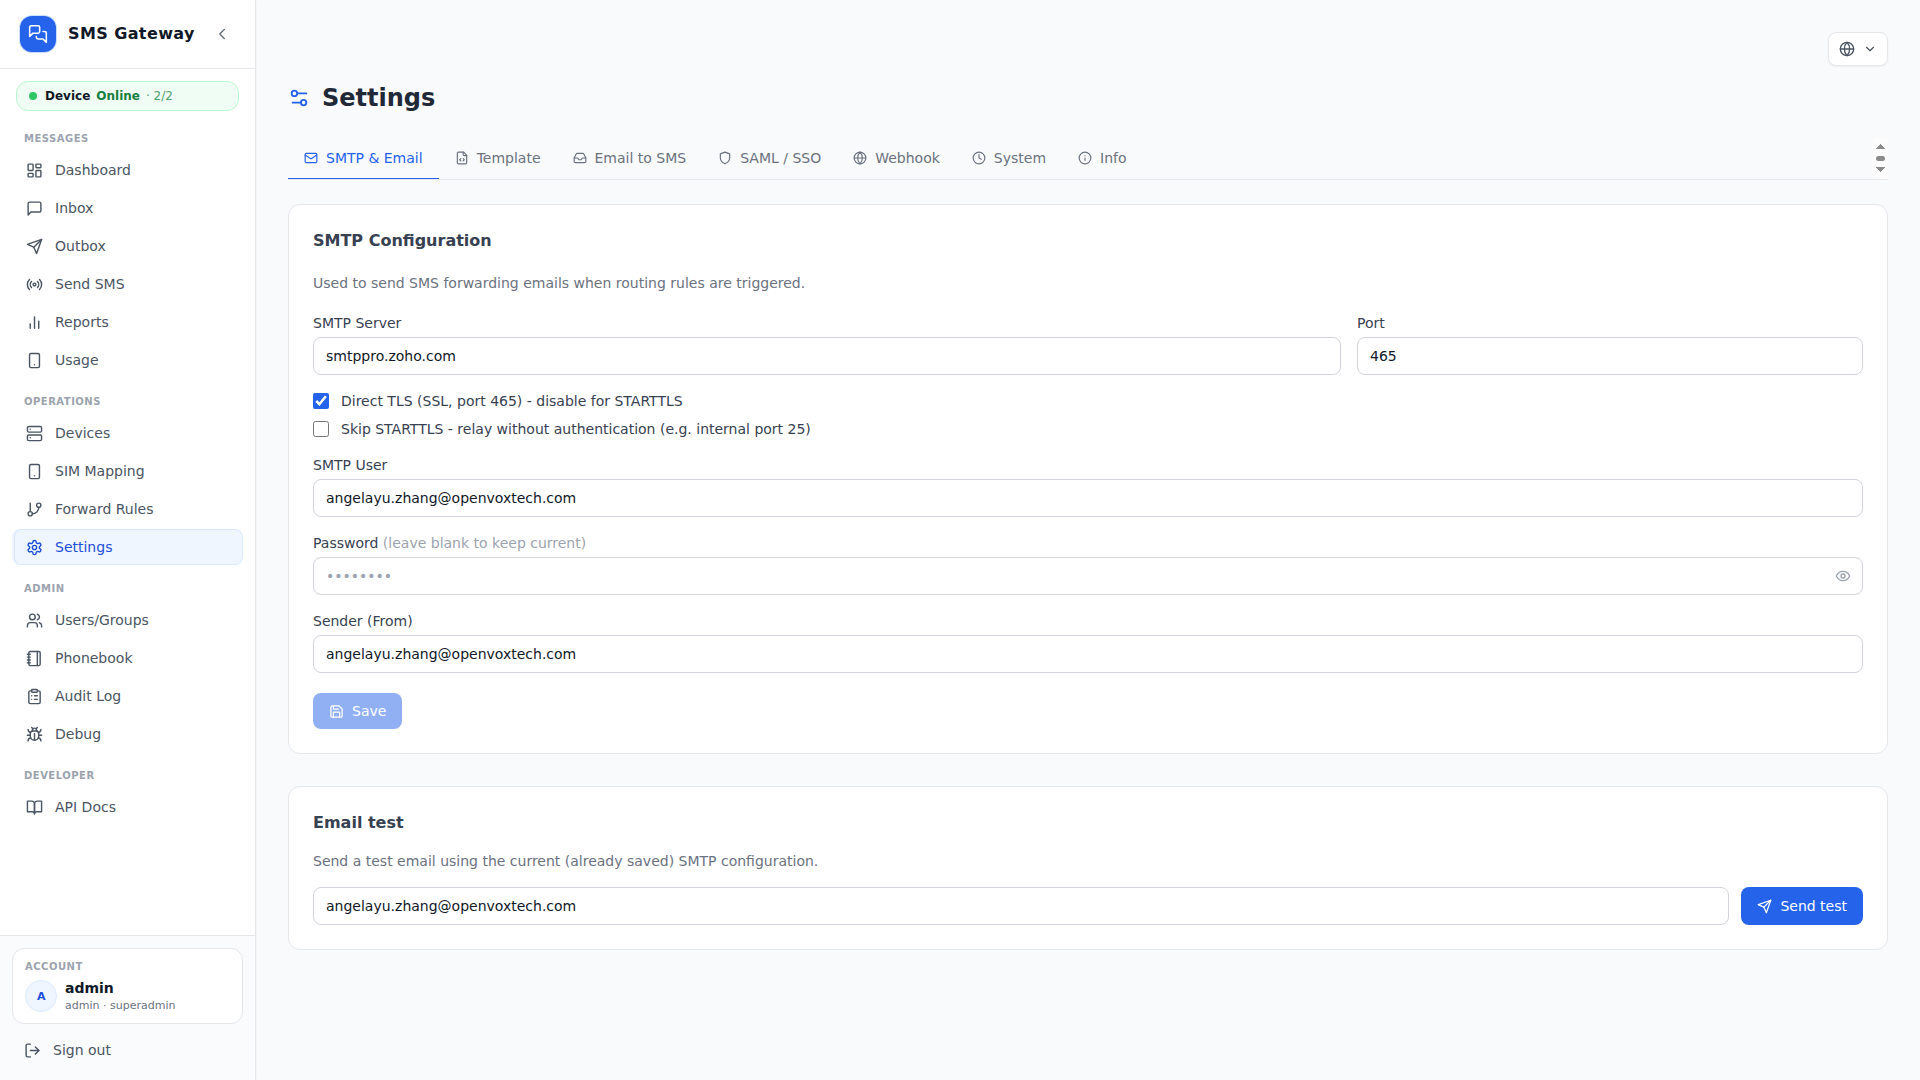Click the SMS Gateway logo icon
Viewport: 1920px width, 1080px height.
click(x=38, y=34)
